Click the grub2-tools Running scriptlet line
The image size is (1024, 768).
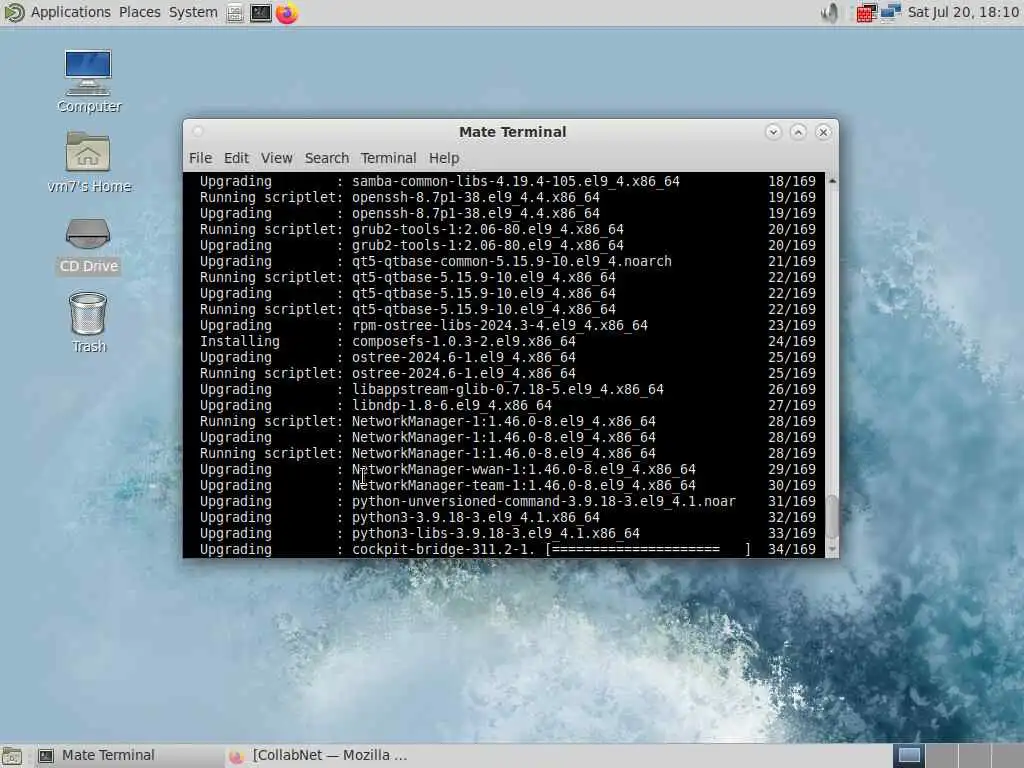coord(507,229)
